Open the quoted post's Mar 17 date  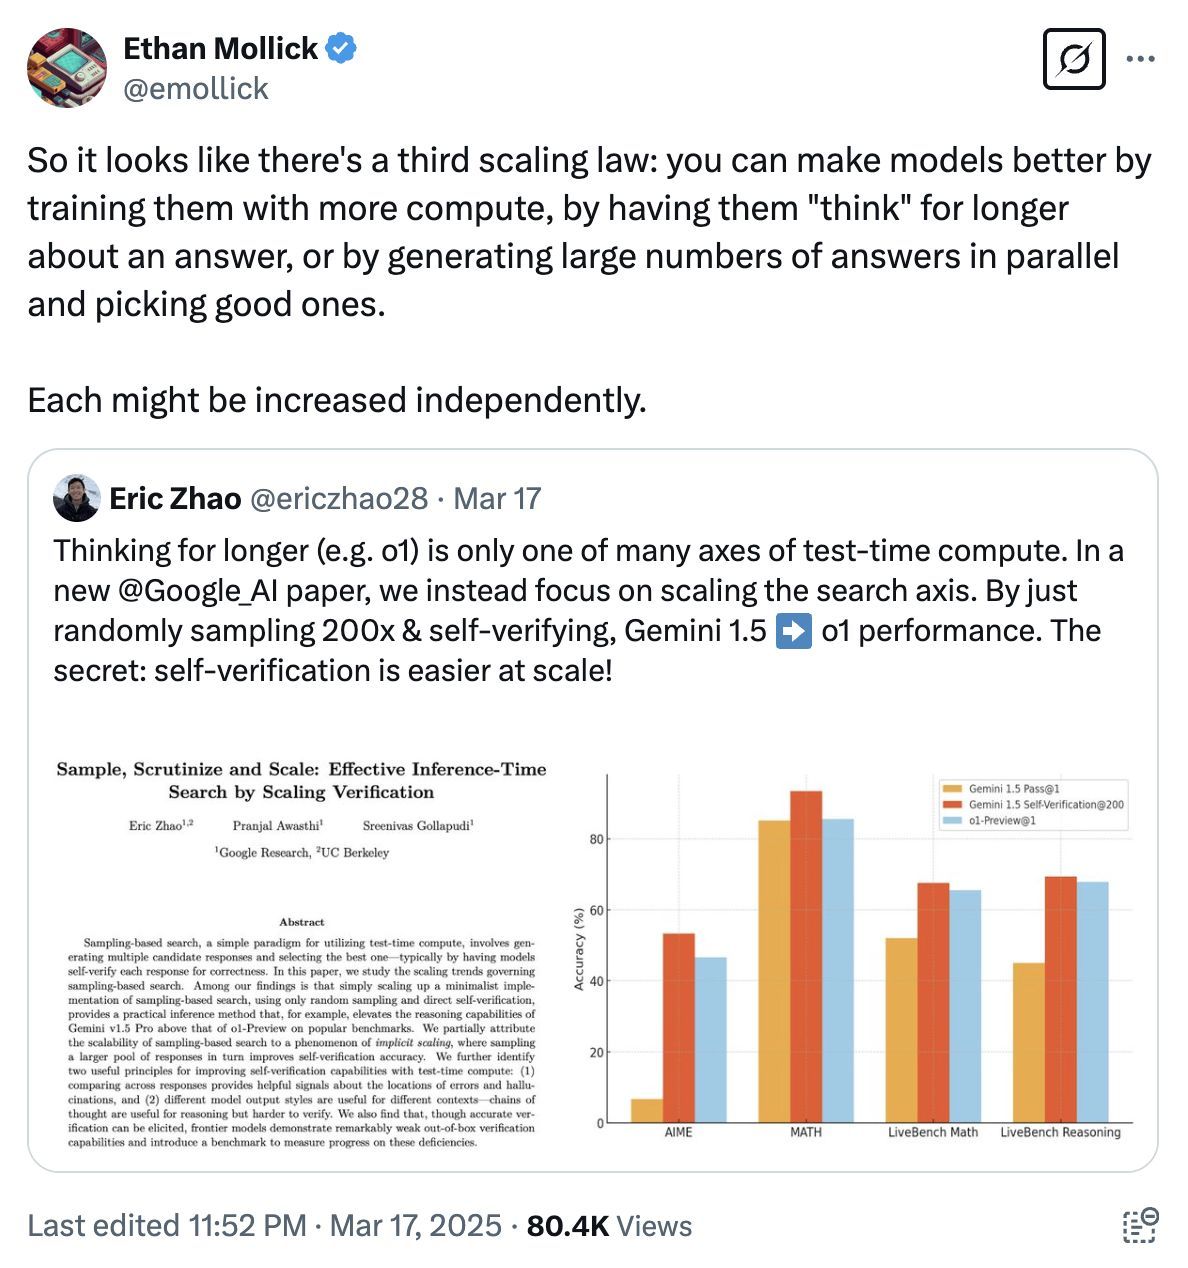pyautogui.click(x=497, y=498)
